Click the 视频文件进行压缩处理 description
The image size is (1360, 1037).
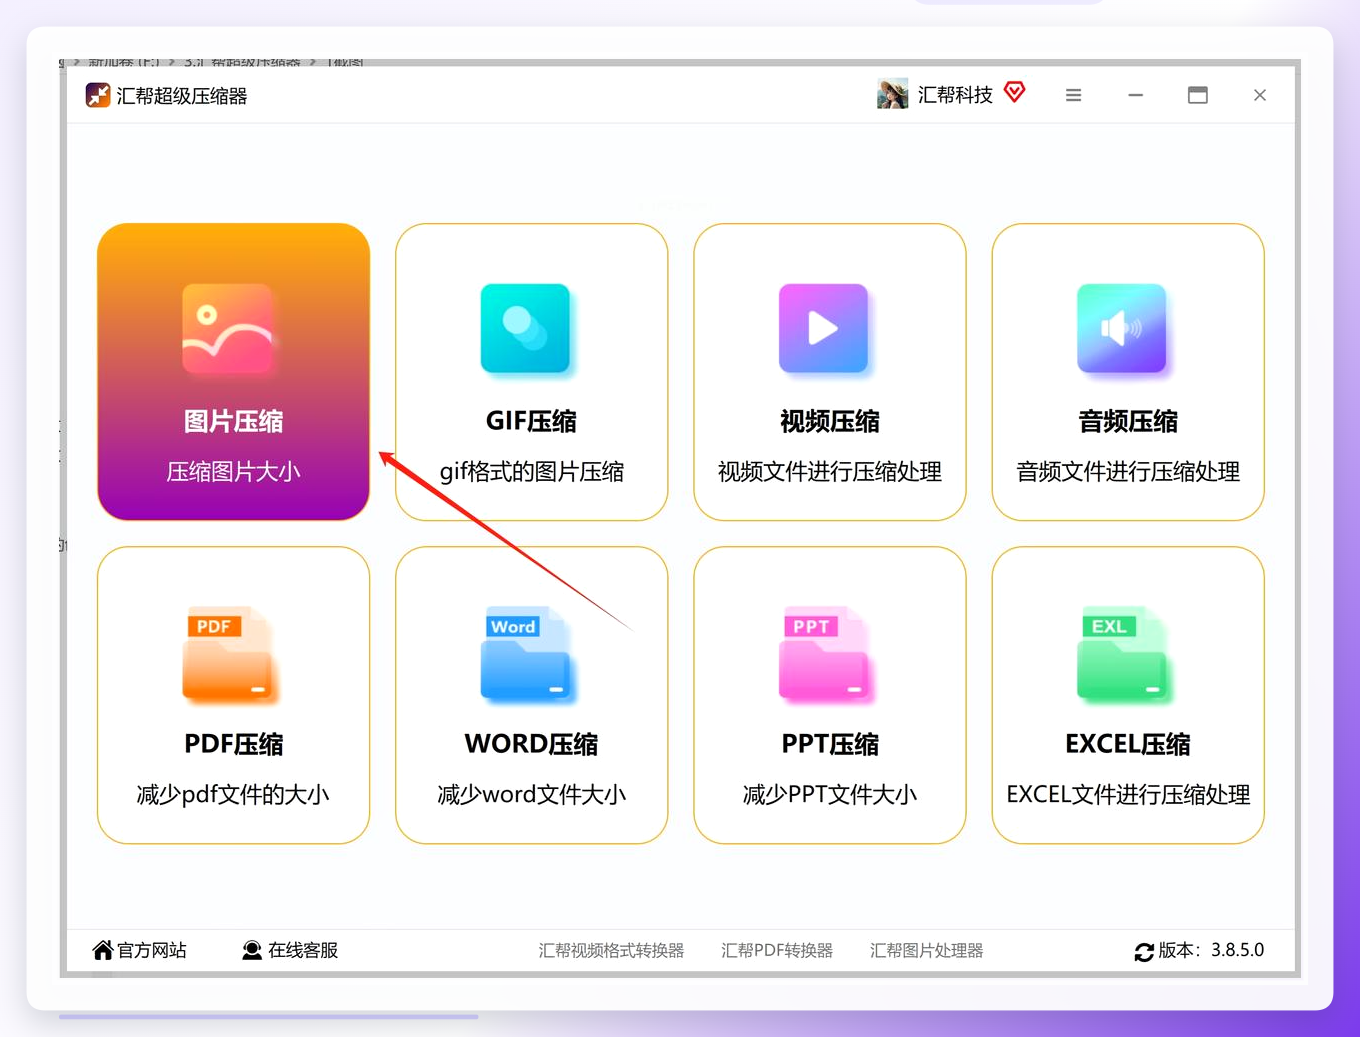point(830,472)
